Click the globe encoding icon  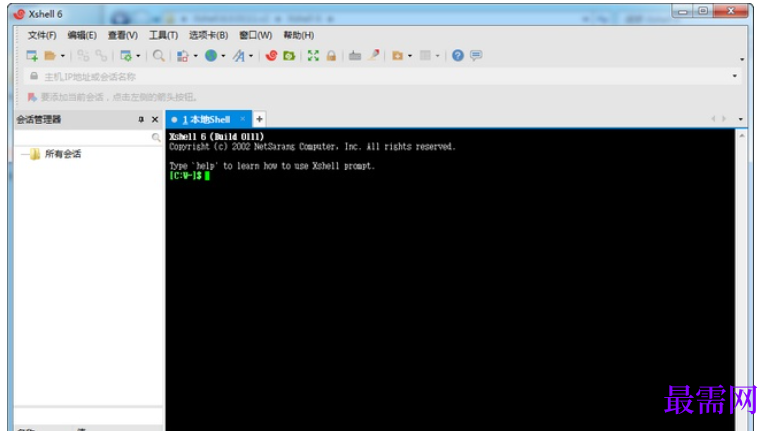pyautogui.click(x=211, y=56)
